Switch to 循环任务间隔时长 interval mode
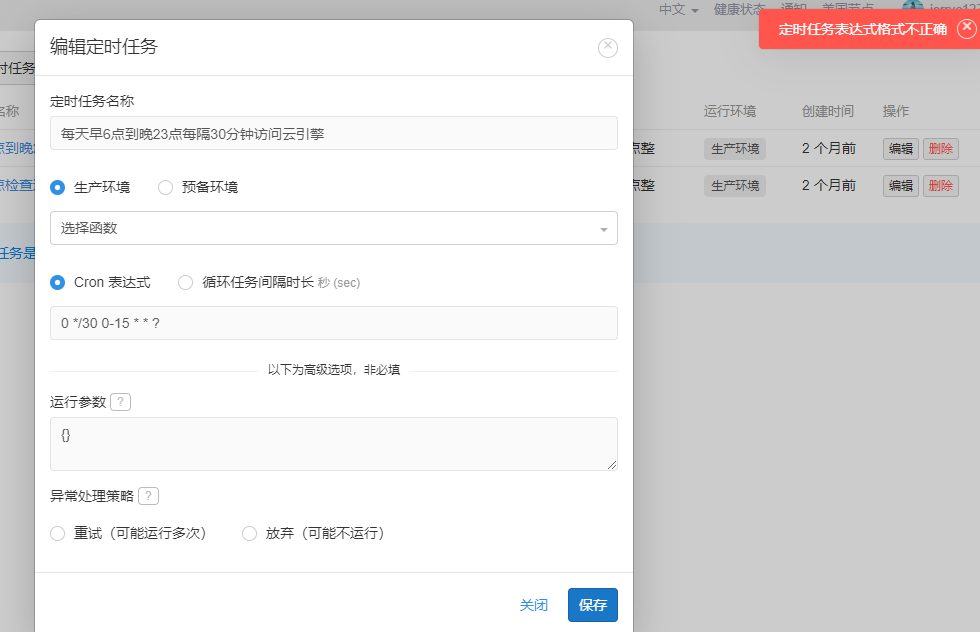Viewport: 980px width, 632px height. [x=185, y=282]
